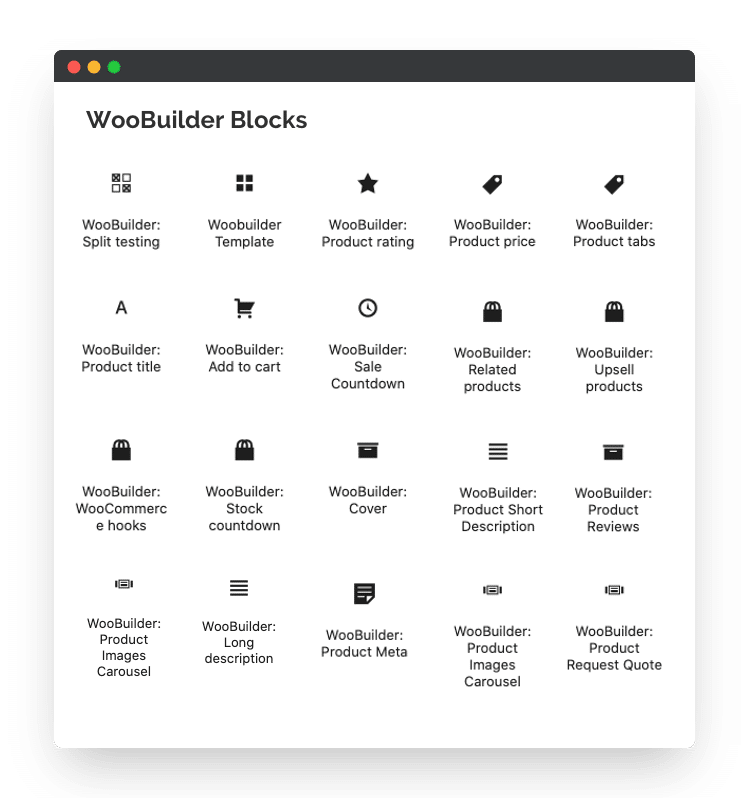Choose the Product Reviews box icon

pyautogui.click(x=613, y=452)
